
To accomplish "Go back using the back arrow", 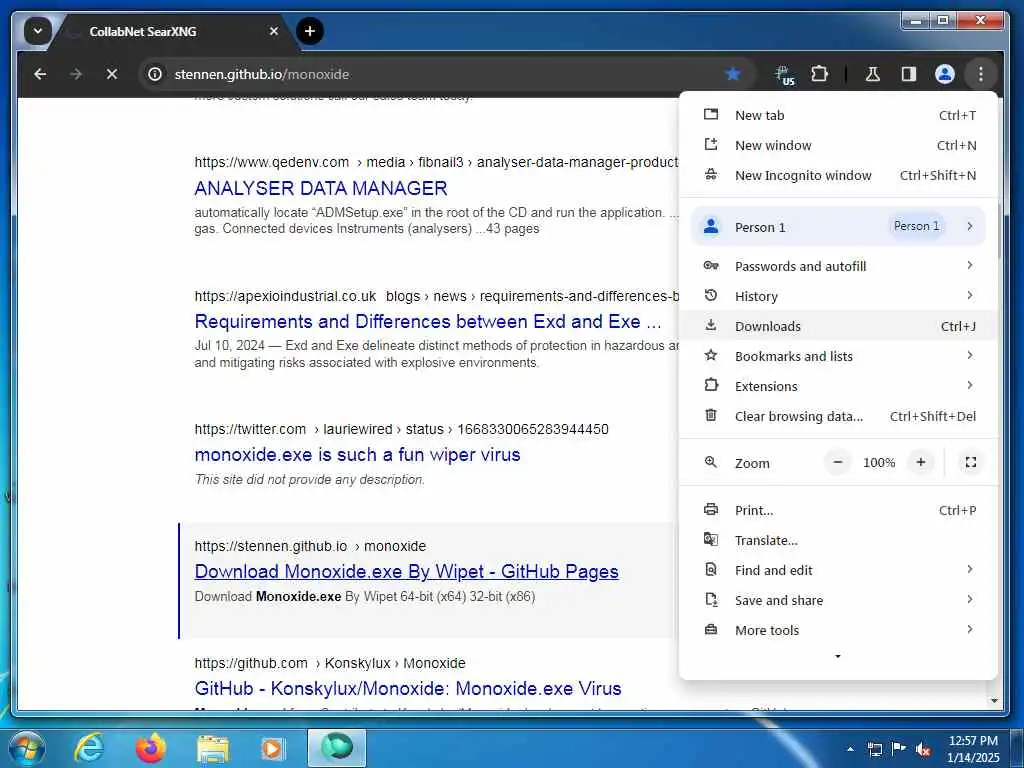I will (x=40, y=74).
